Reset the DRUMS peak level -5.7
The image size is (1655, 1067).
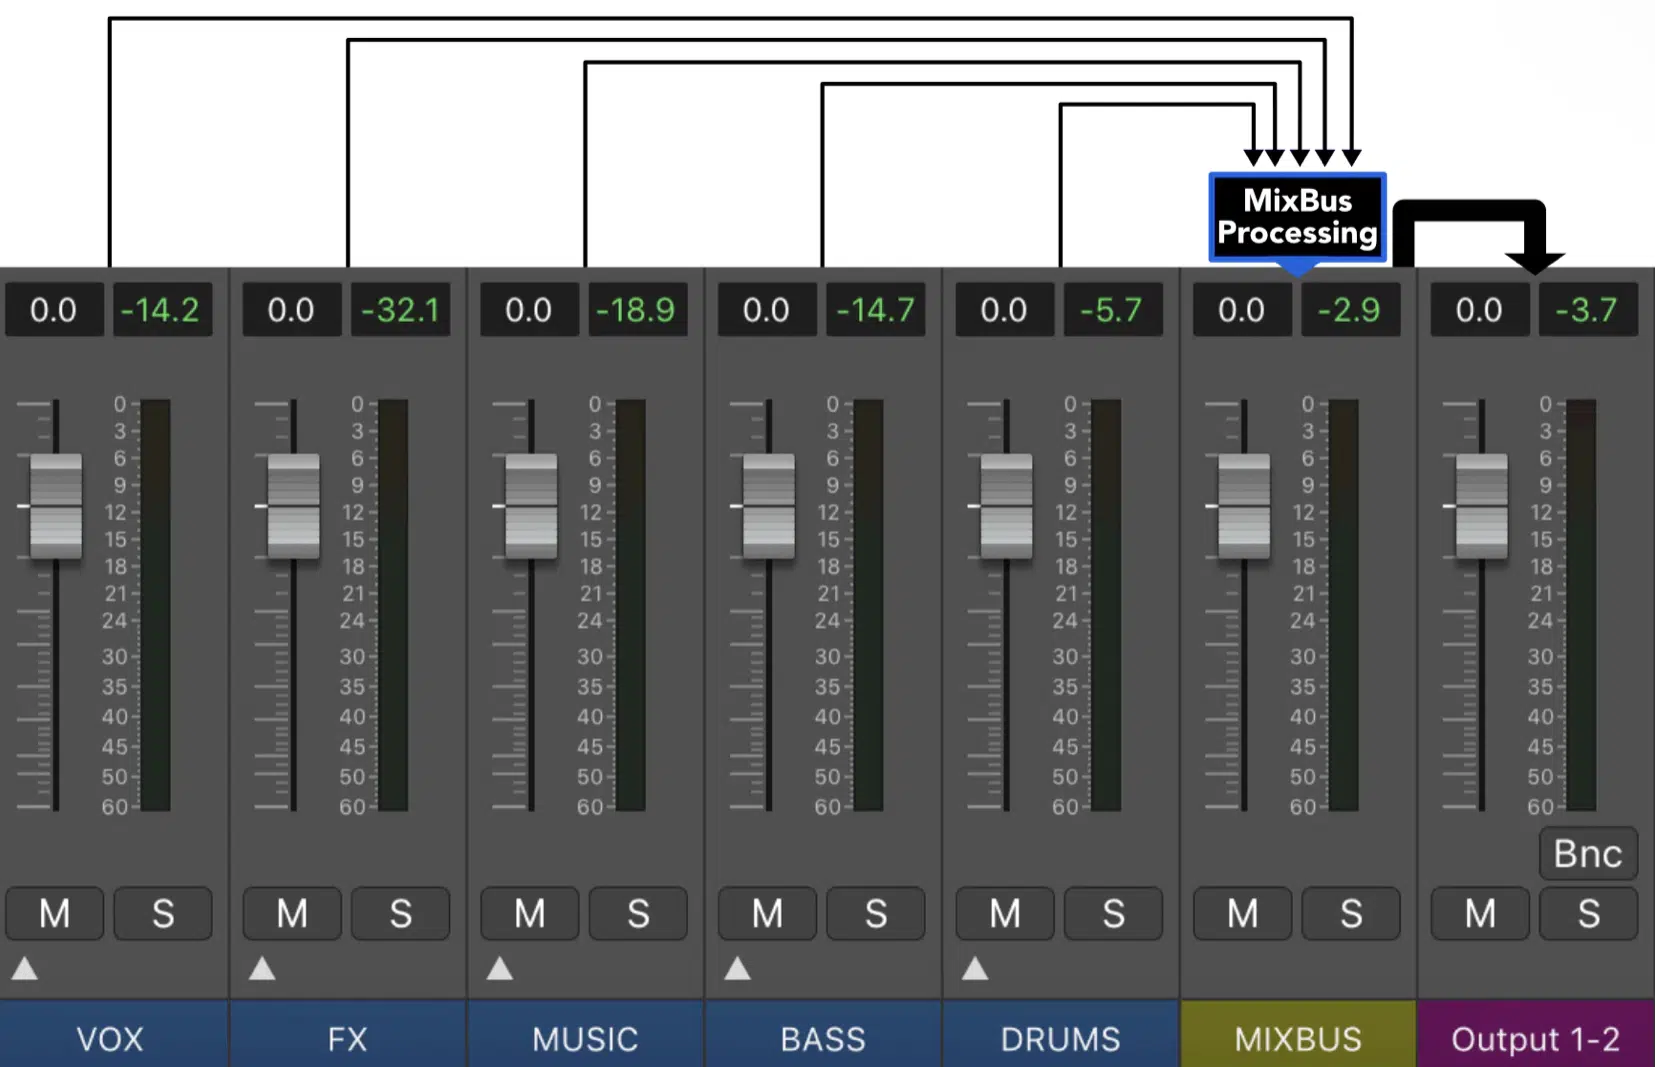click(1112, 310)
